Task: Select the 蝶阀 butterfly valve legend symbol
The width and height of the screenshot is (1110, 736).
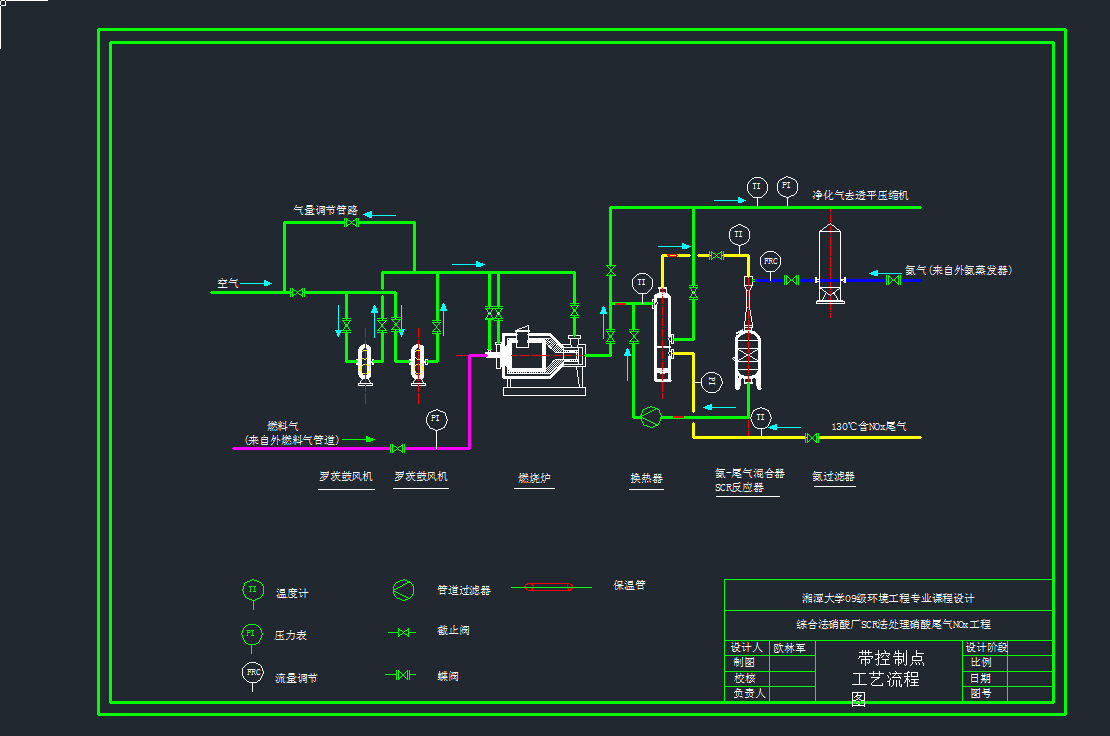Action: 403,675
